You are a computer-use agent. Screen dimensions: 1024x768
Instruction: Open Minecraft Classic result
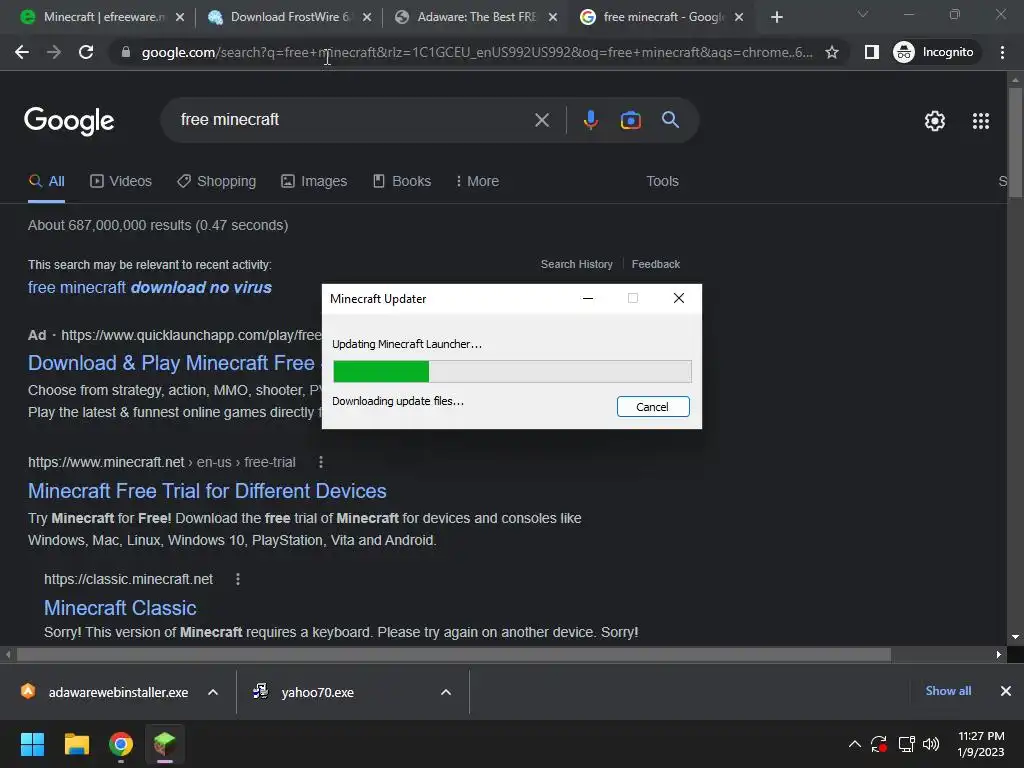point(120,608)
